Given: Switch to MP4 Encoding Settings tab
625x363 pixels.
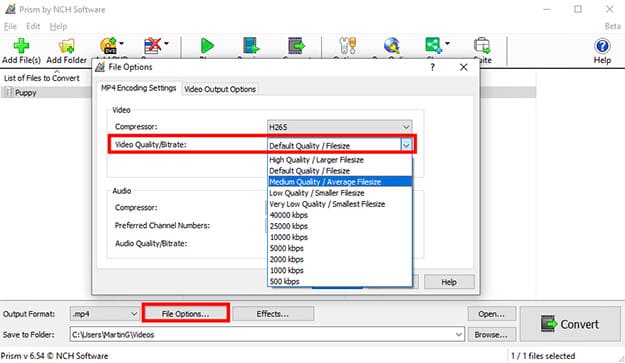Looking at the screenshot, I should click(x=138, y=88).
